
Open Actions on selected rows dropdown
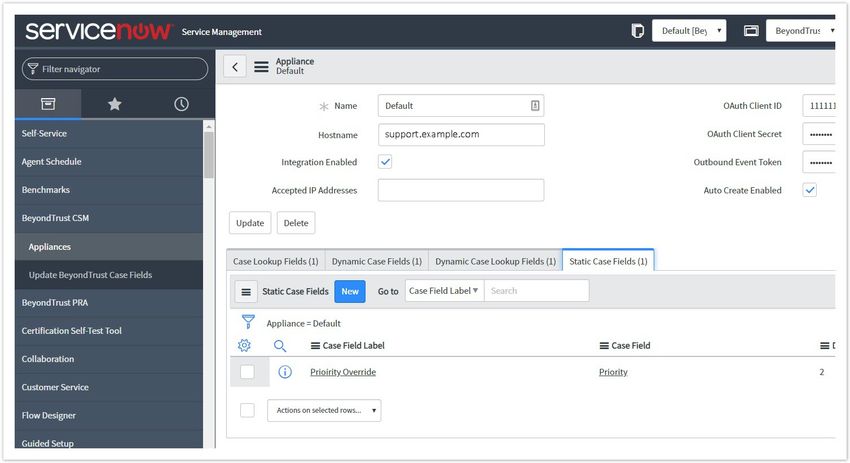point(324,410)
